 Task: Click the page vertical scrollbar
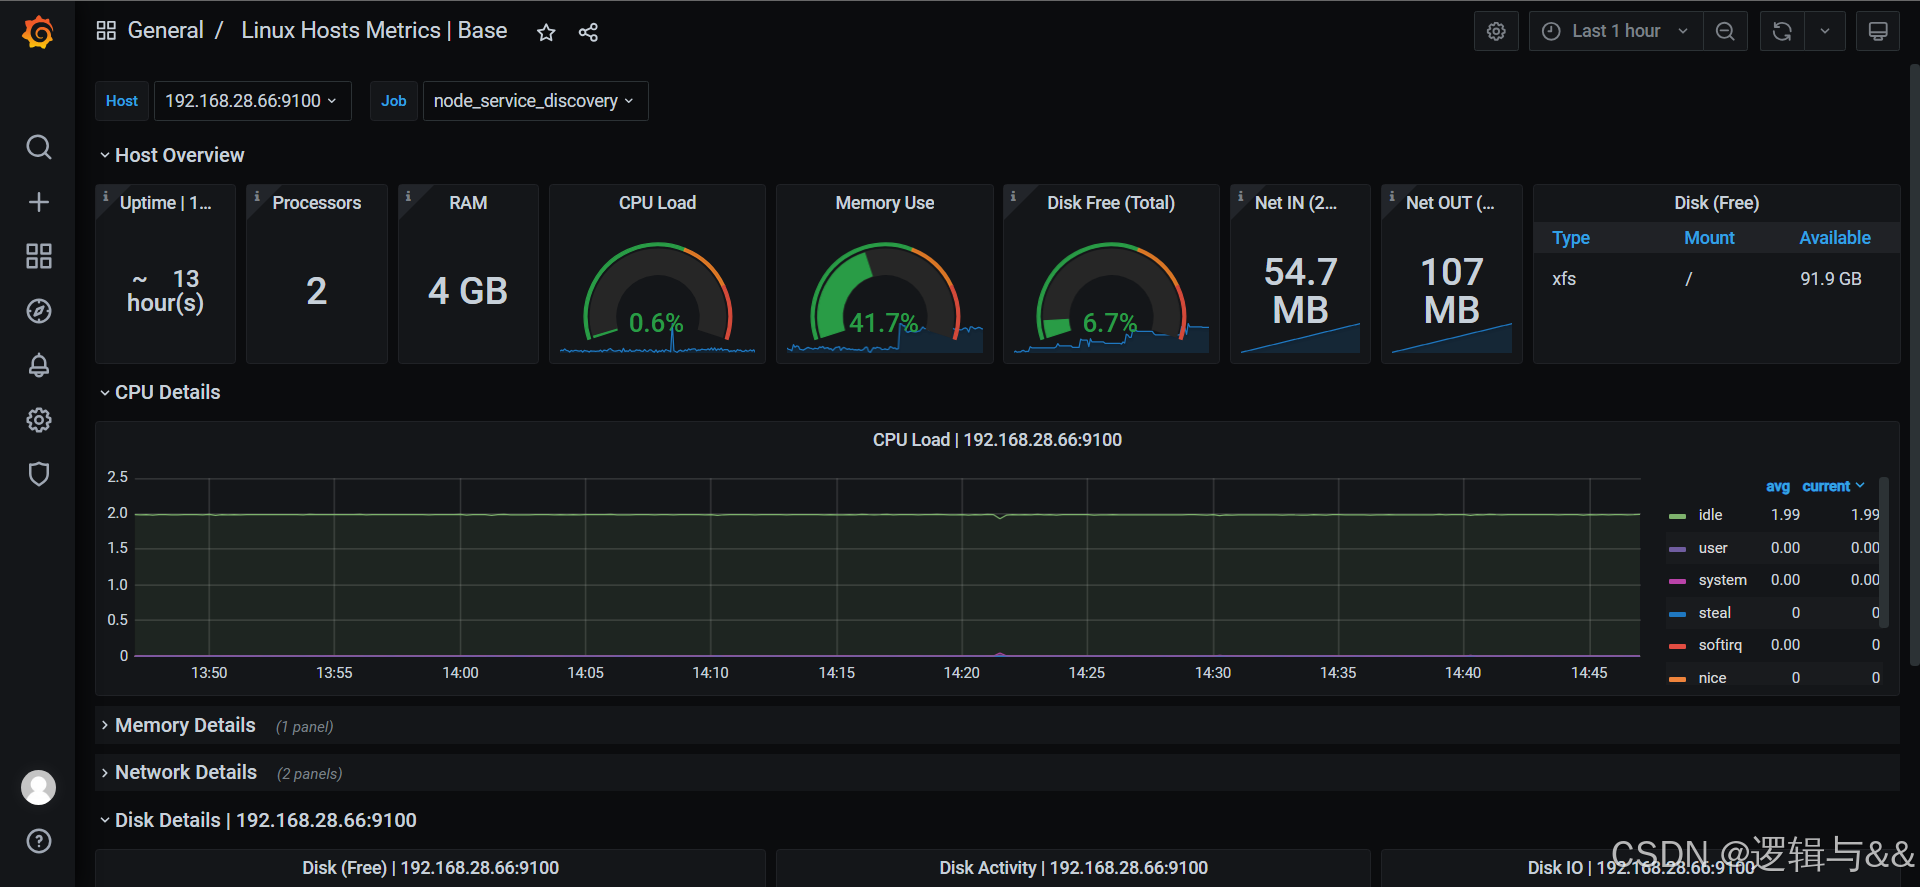(x=1914, y=365)
